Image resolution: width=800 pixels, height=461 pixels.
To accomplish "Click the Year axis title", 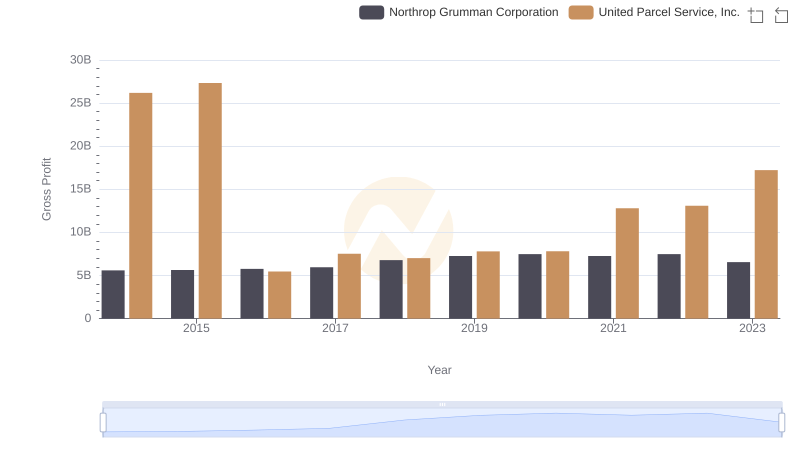I will coord(439,370).
